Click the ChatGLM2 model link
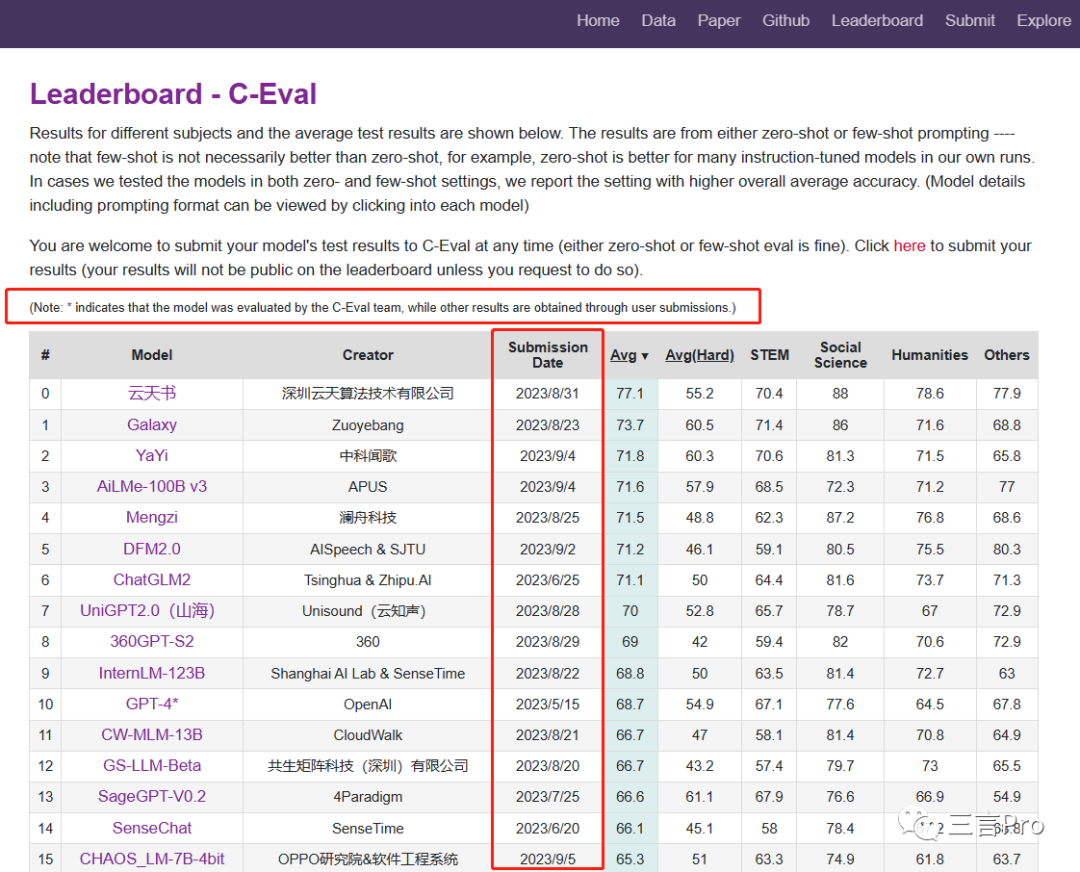 [152, 580]
